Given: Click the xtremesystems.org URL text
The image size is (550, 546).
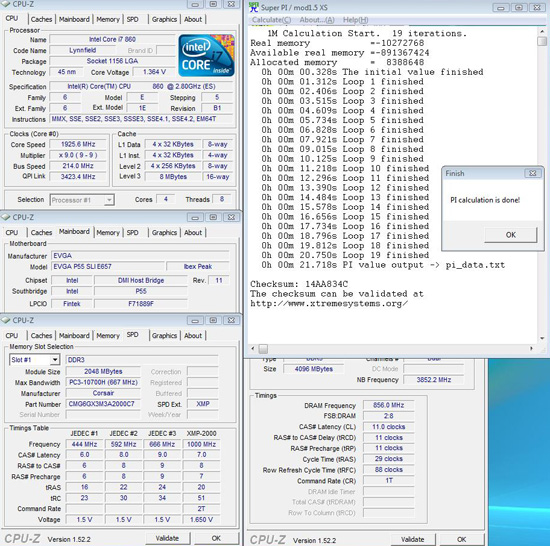Looking at the screenshot, I should click(329, 304).
